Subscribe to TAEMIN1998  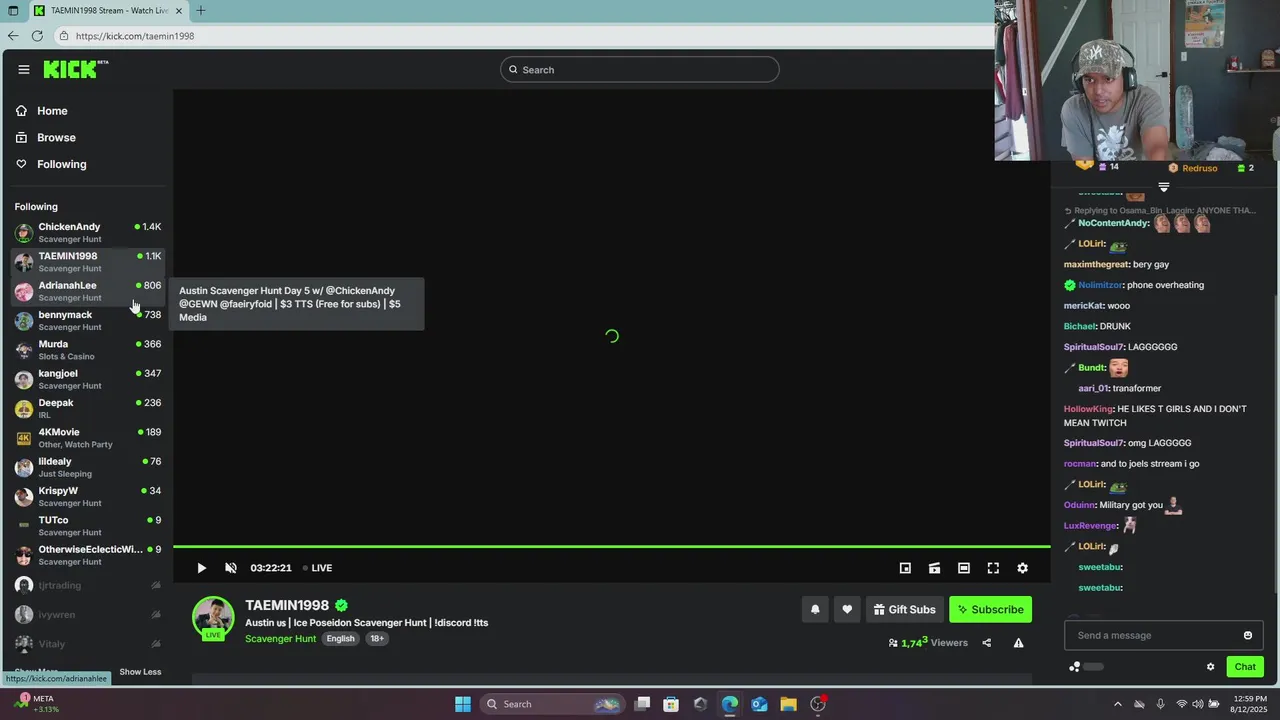tap(990, 609)
